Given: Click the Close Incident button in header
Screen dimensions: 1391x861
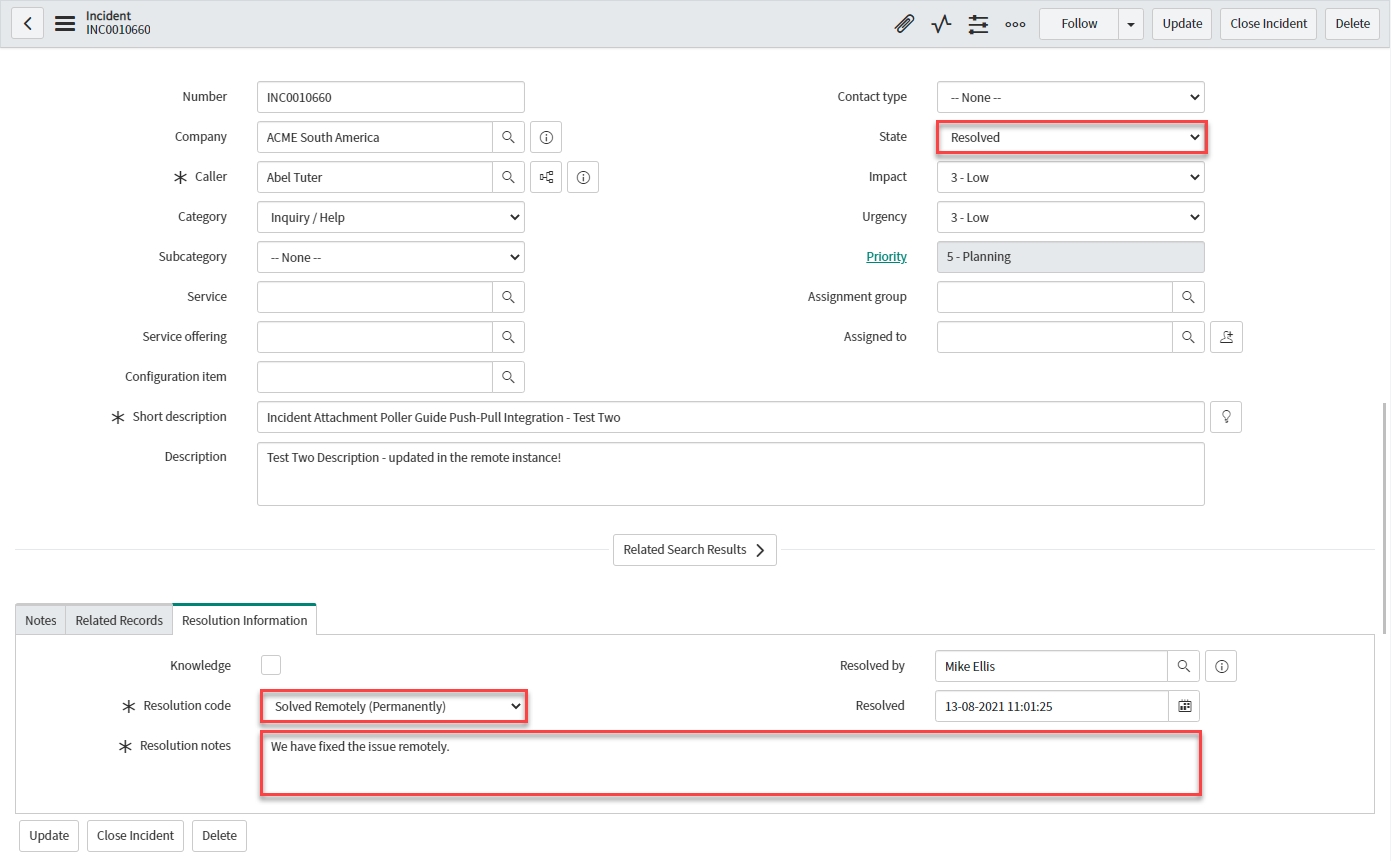Looking at the screenshot, I should (x=1268, y=24).
